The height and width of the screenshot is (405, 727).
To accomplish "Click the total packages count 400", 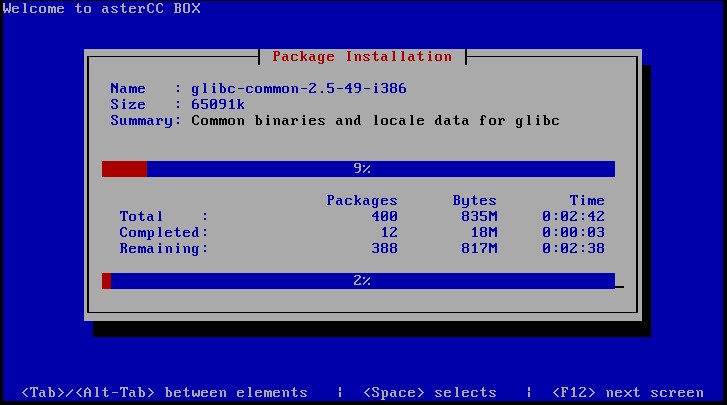I will (x=383, y=217).
